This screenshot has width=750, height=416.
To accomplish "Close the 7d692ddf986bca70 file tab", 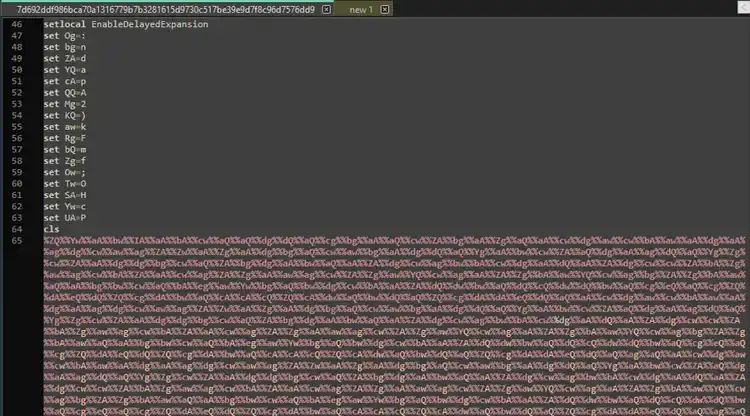I will point(326,9).
